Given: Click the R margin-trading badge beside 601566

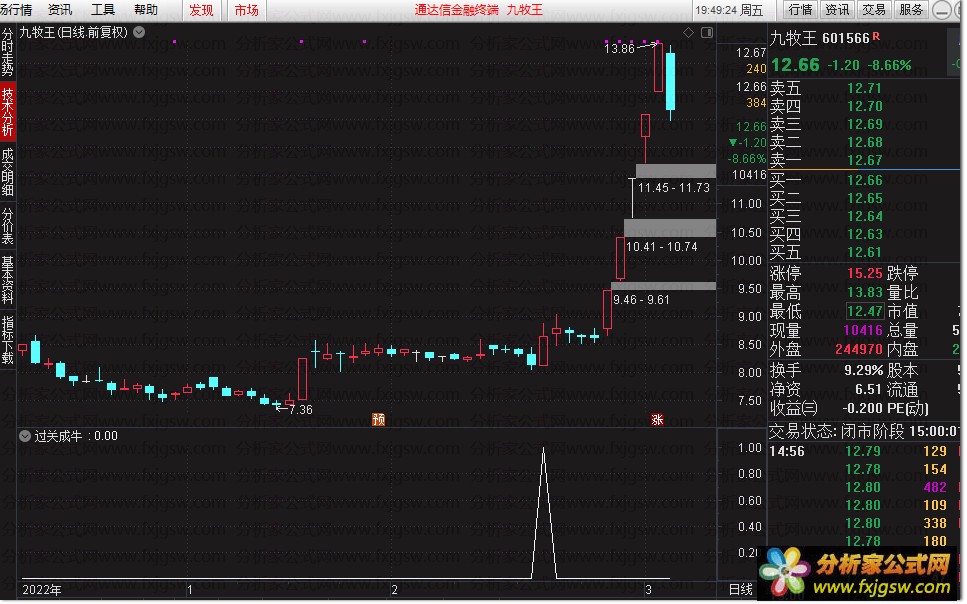Looking at the screenshot, I should coord(876,36).
